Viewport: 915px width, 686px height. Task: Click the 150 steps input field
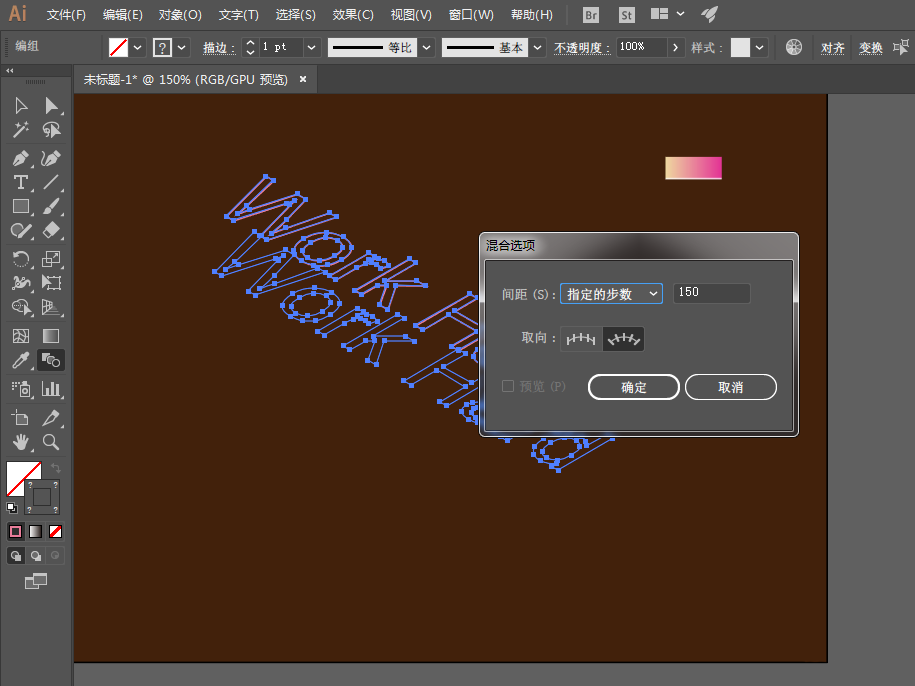(x=711, y=293)
